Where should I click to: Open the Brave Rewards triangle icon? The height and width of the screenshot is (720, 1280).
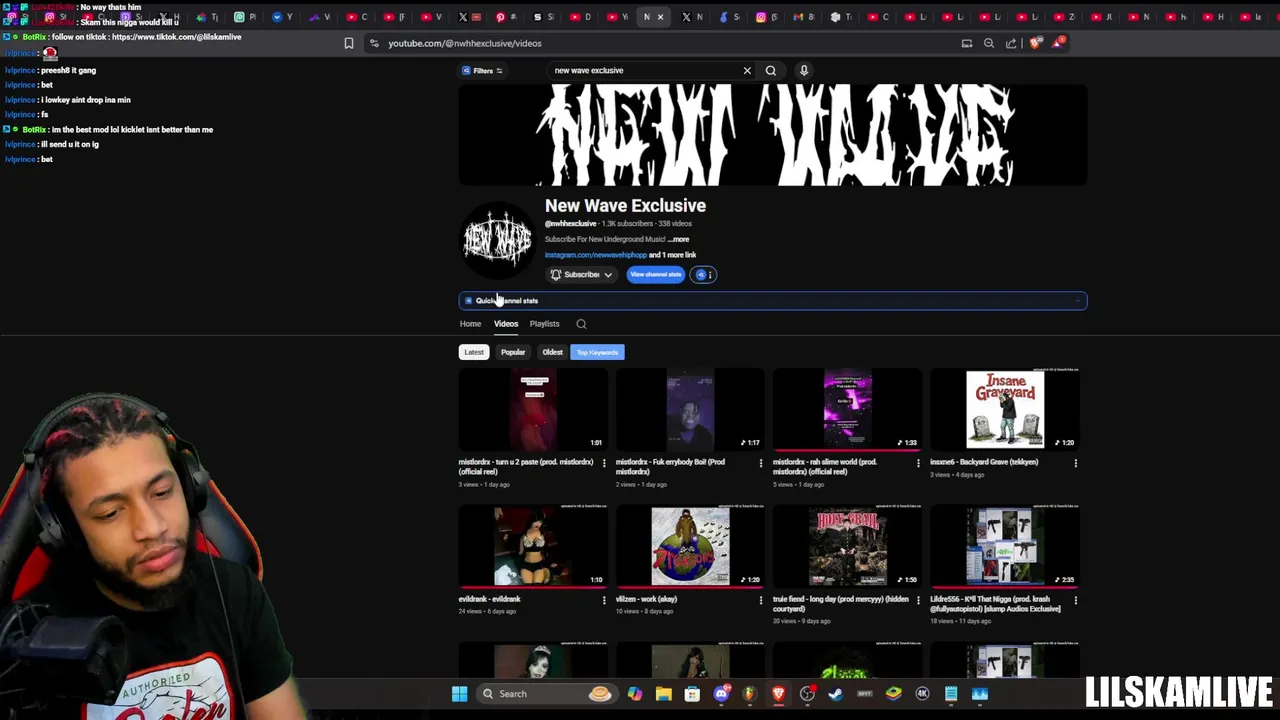1058,43
